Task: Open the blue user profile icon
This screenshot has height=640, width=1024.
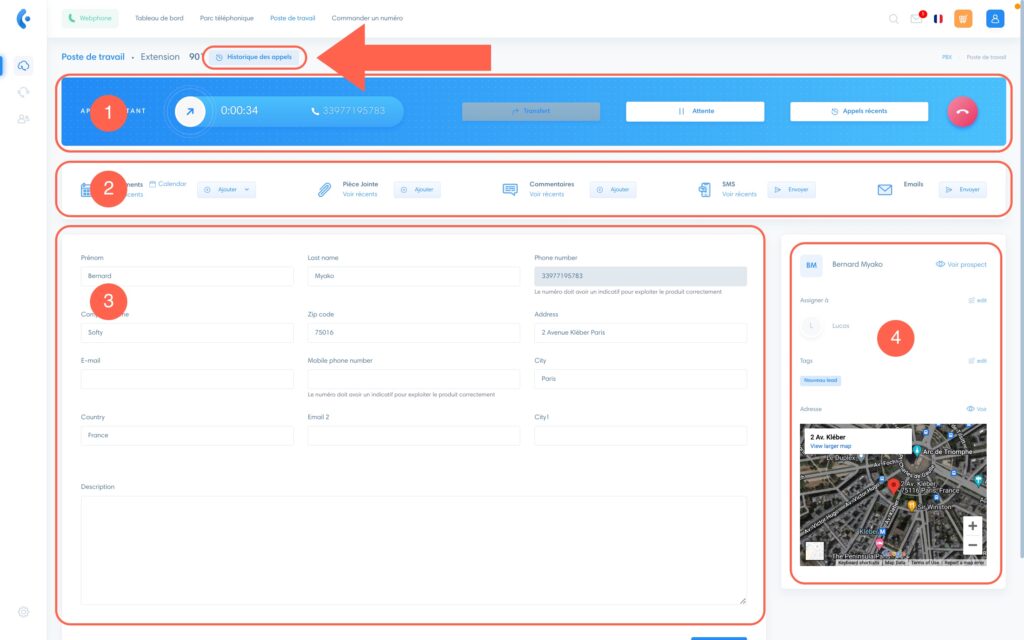Action: (994, 18)
